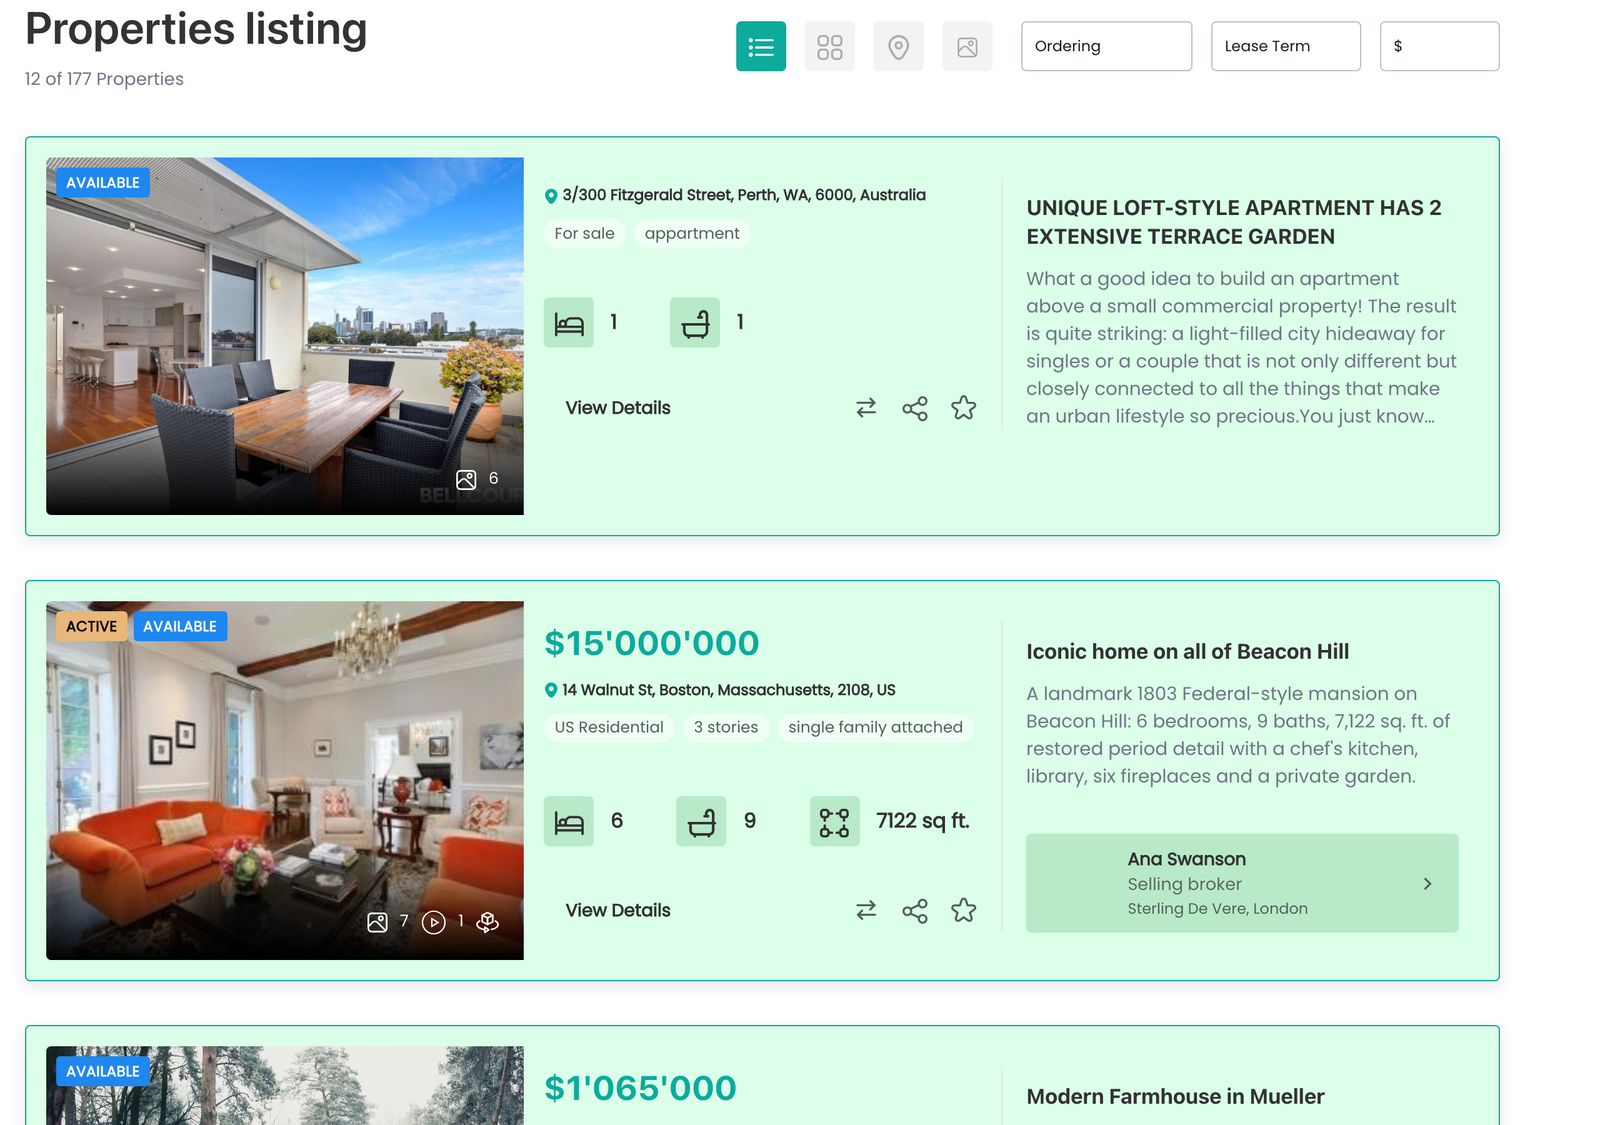Open photo count icon on Beacon Hill image

tap(377, 922)
